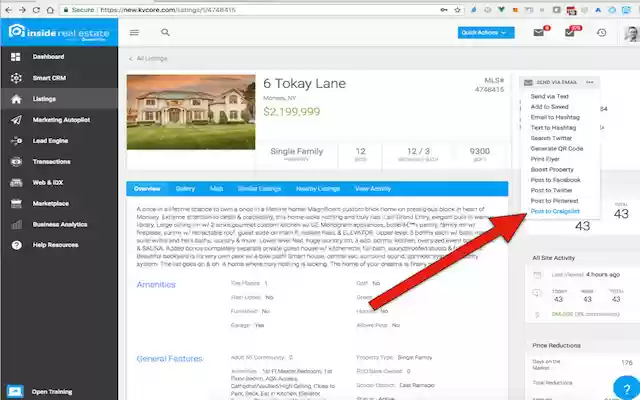Open the history clock icon

(x=601, y=33)
